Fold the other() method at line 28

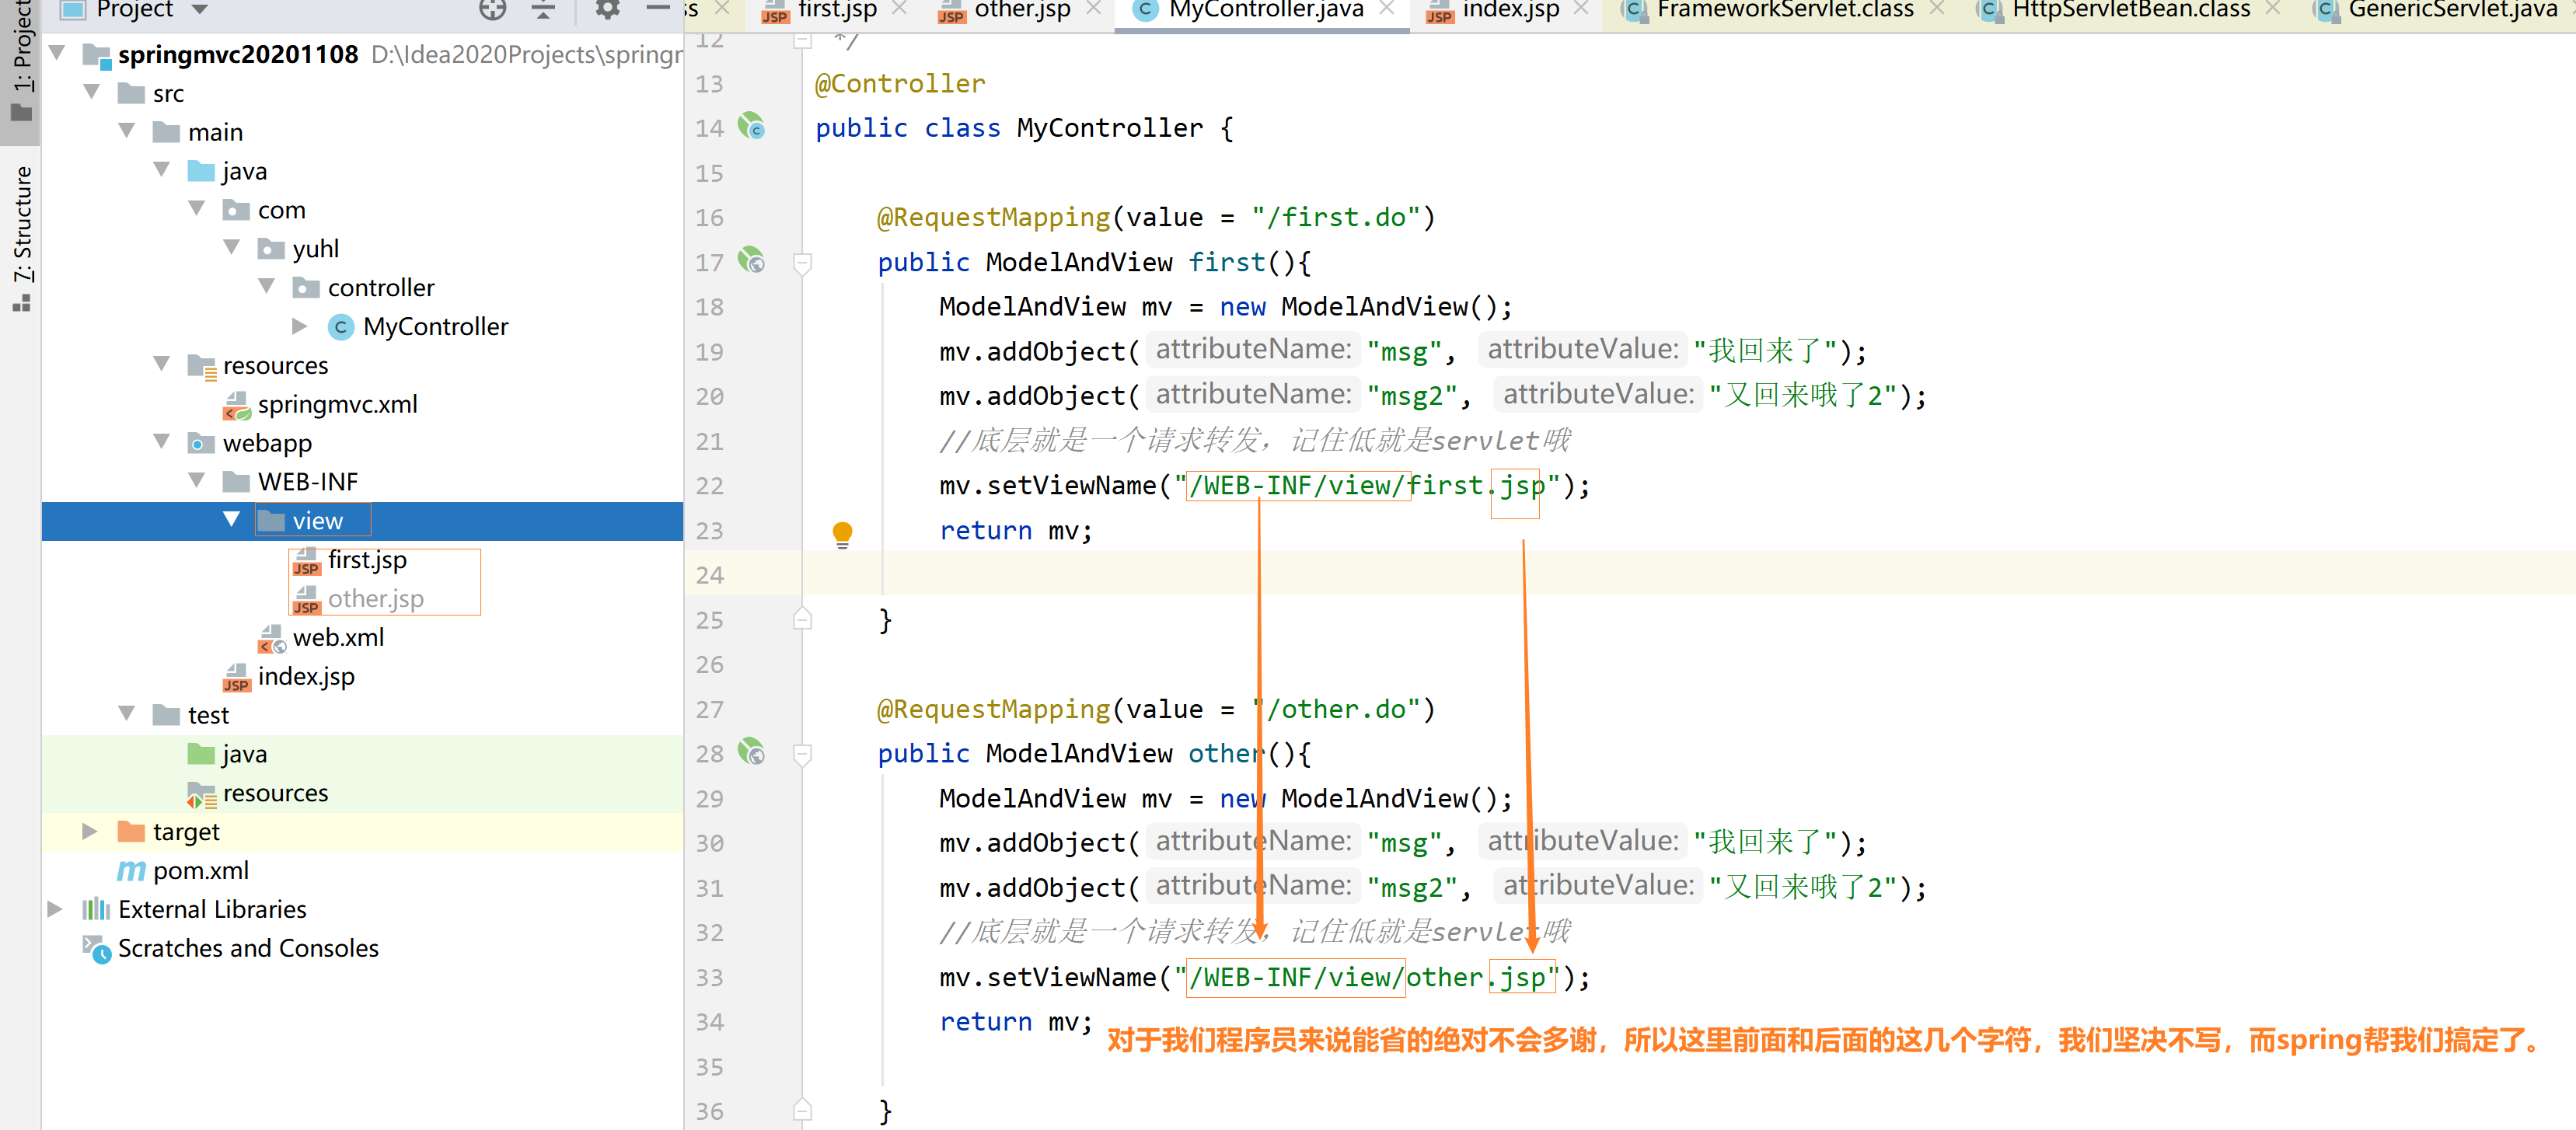pos(802,755)
